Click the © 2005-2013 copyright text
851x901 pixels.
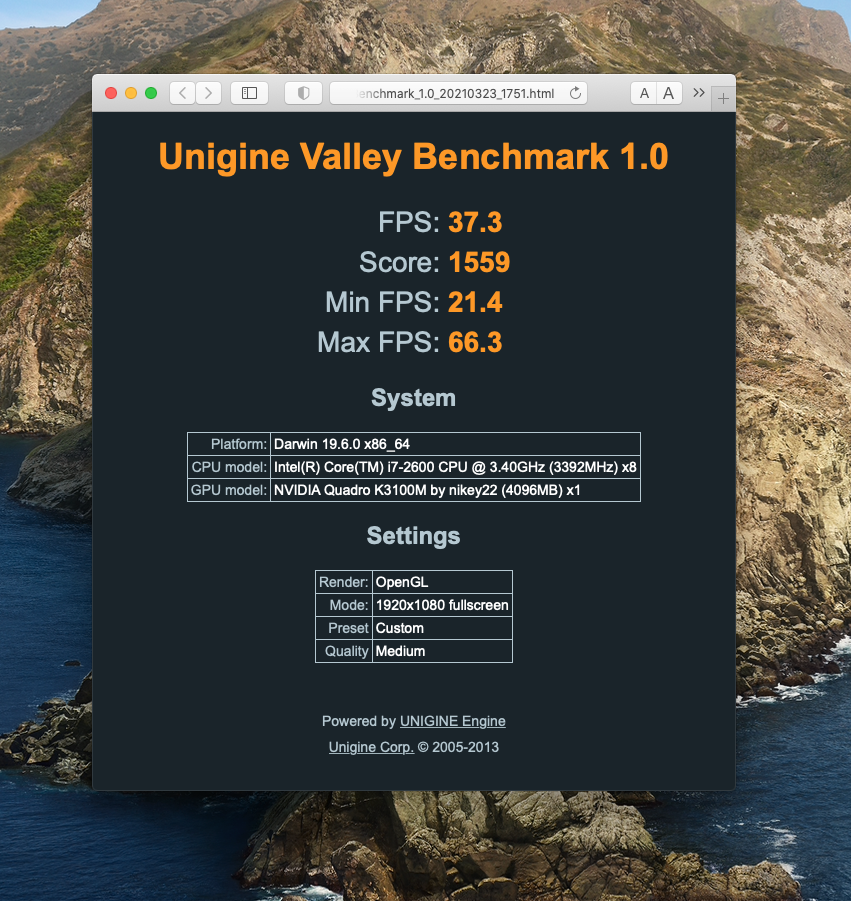click(458, 747)
